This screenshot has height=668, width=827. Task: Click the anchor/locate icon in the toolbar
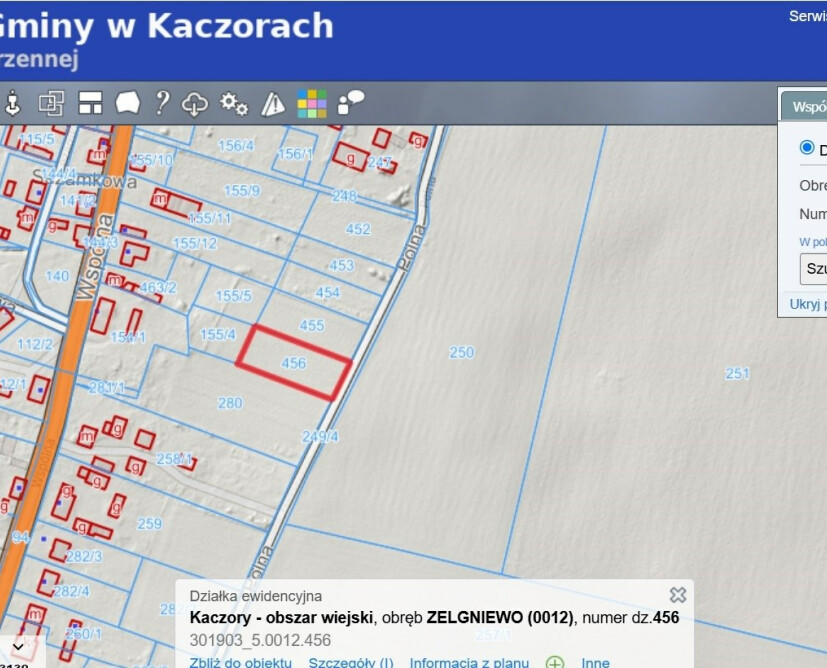tap(13, 103)
